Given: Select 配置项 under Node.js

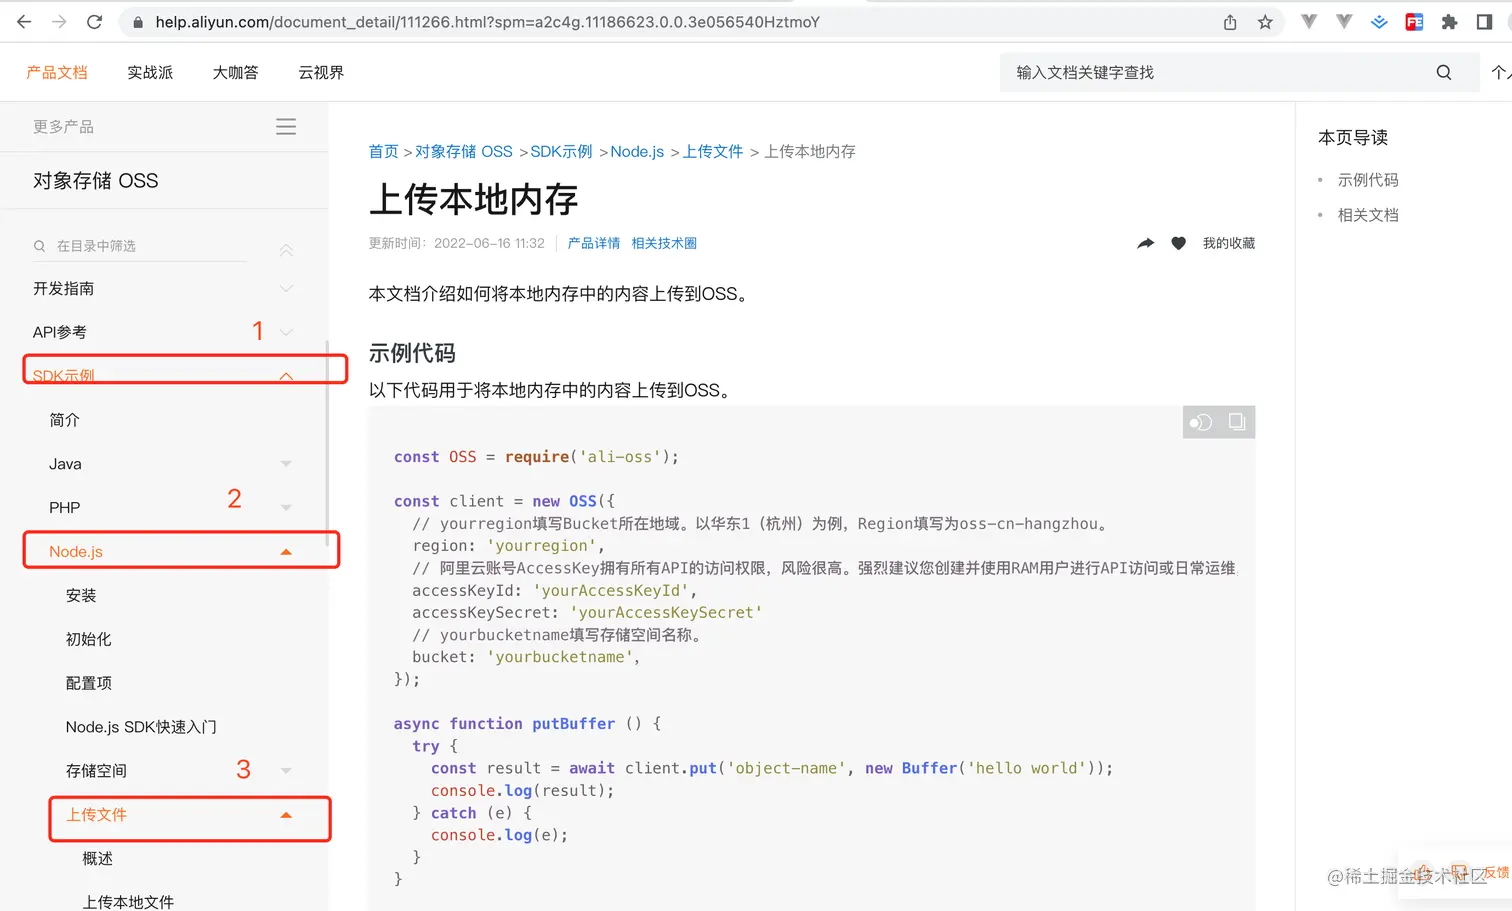Looking at the screenshot, I should click(88, 684).
